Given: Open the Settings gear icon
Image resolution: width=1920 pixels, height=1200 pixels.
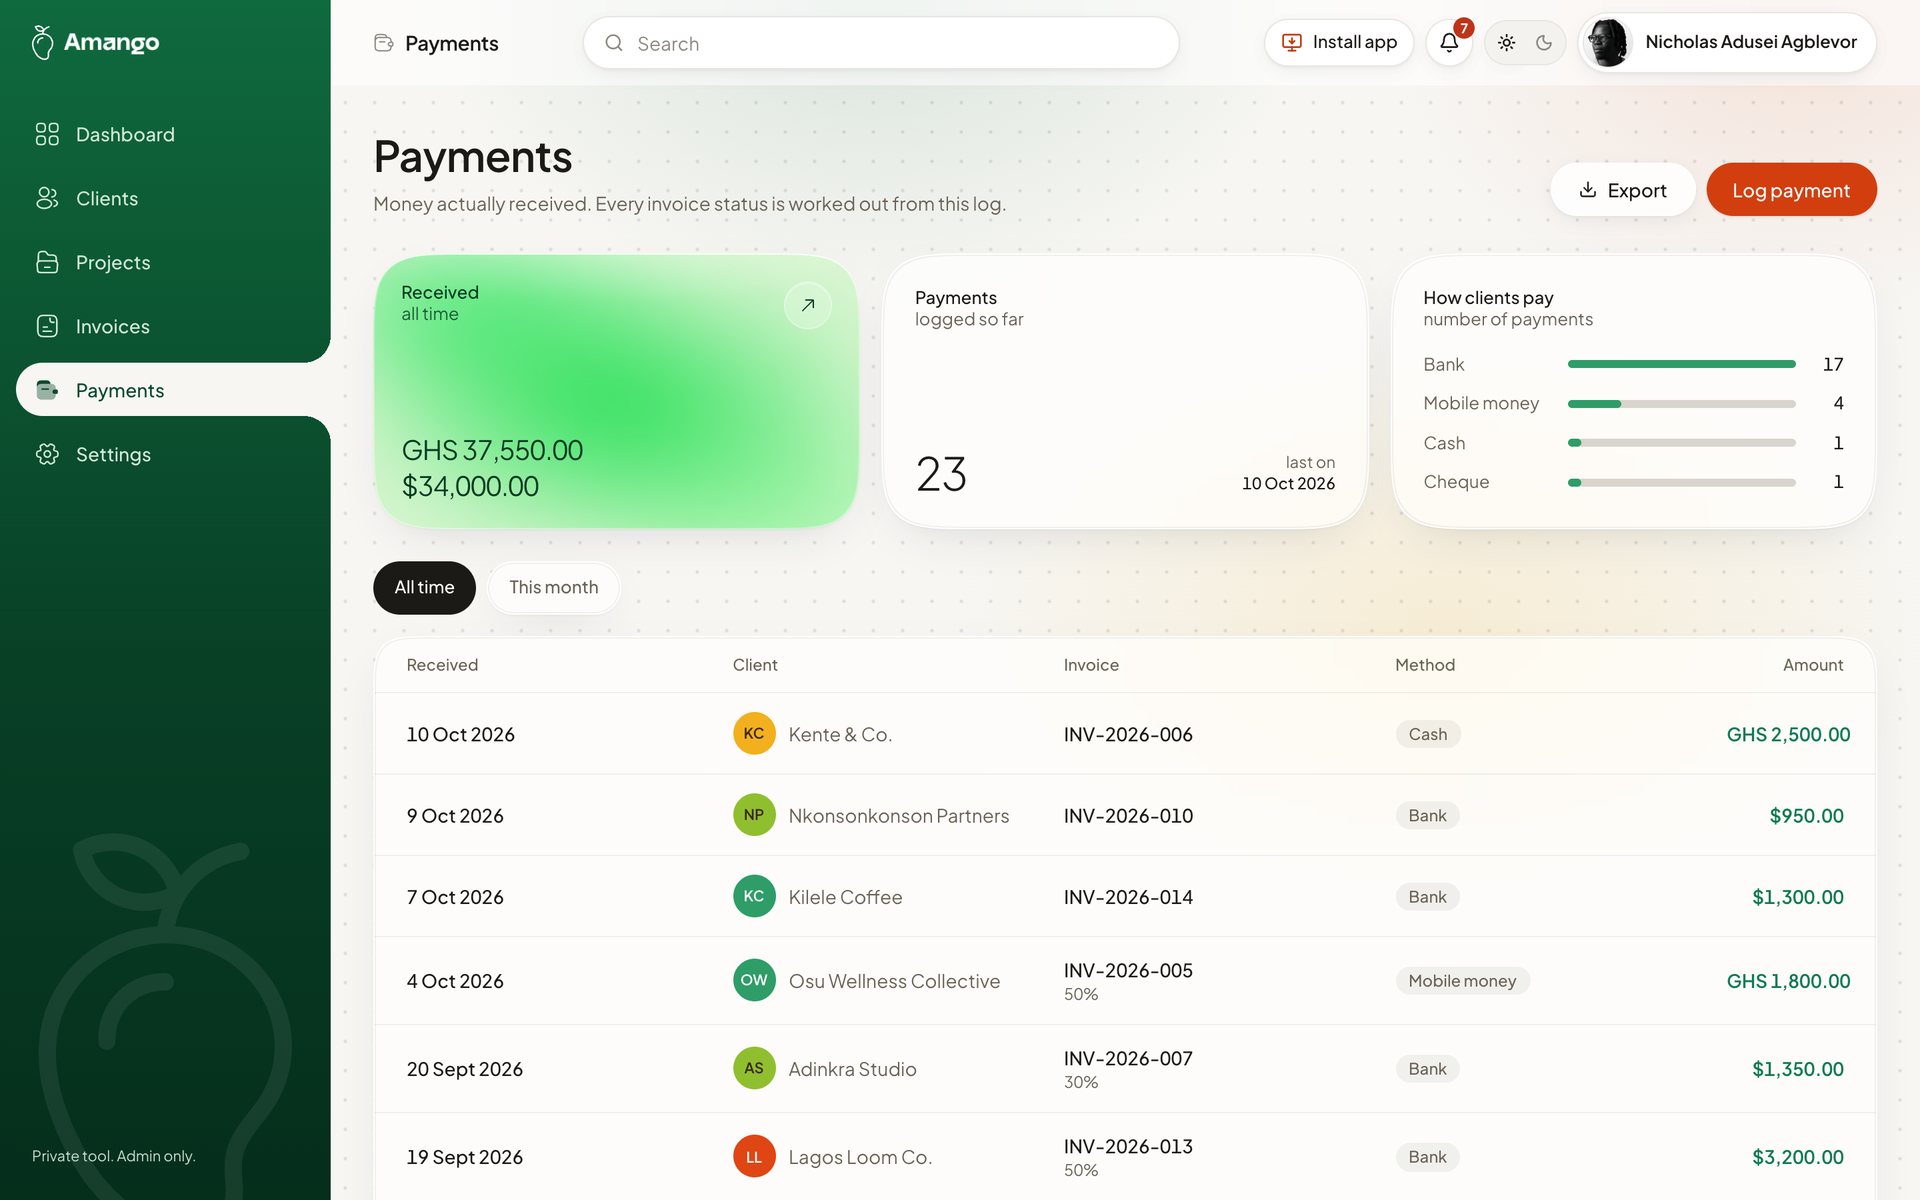Looking at the screenshot, I should click(x=47, y=454).
